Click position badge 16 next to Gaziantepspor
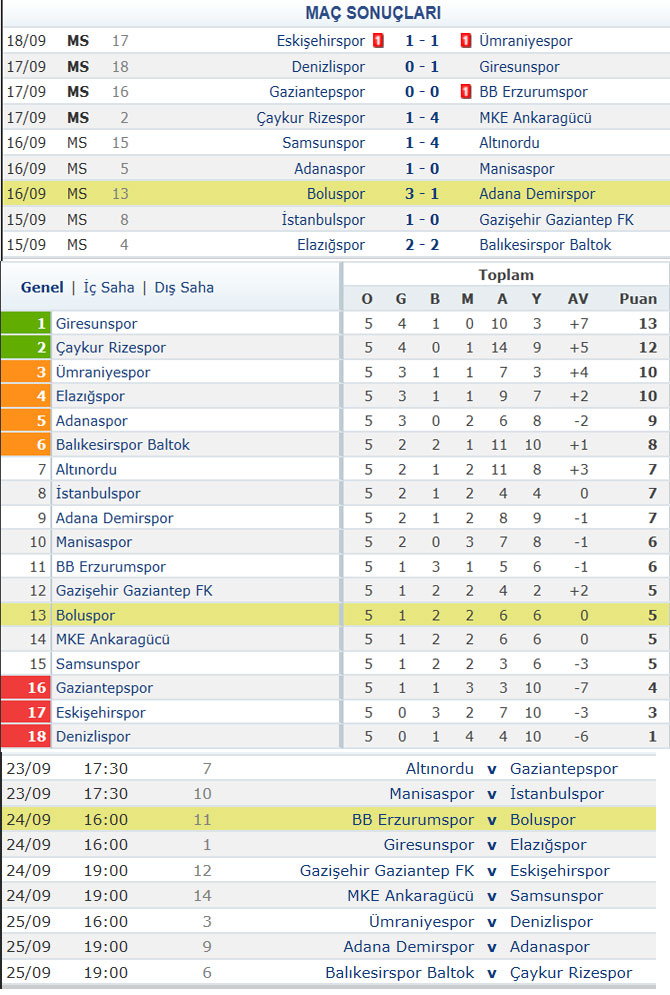 (24, 688)
